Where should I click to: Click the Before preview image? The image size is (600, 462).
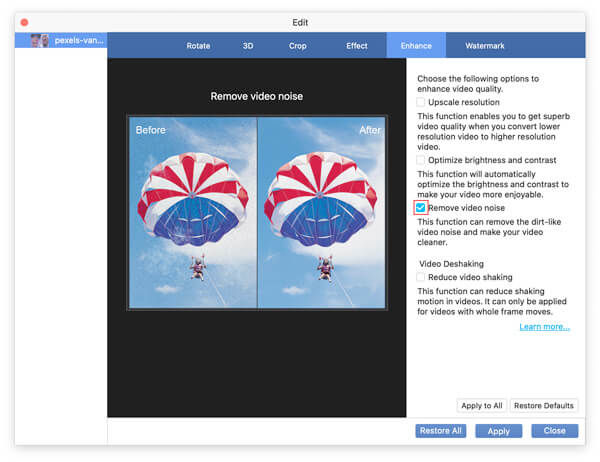[x=193, y=213]
